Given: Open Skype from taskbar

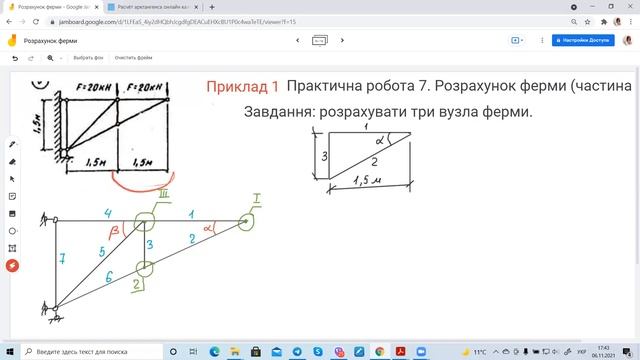Looking at the screenshot, I should (318, 351).
